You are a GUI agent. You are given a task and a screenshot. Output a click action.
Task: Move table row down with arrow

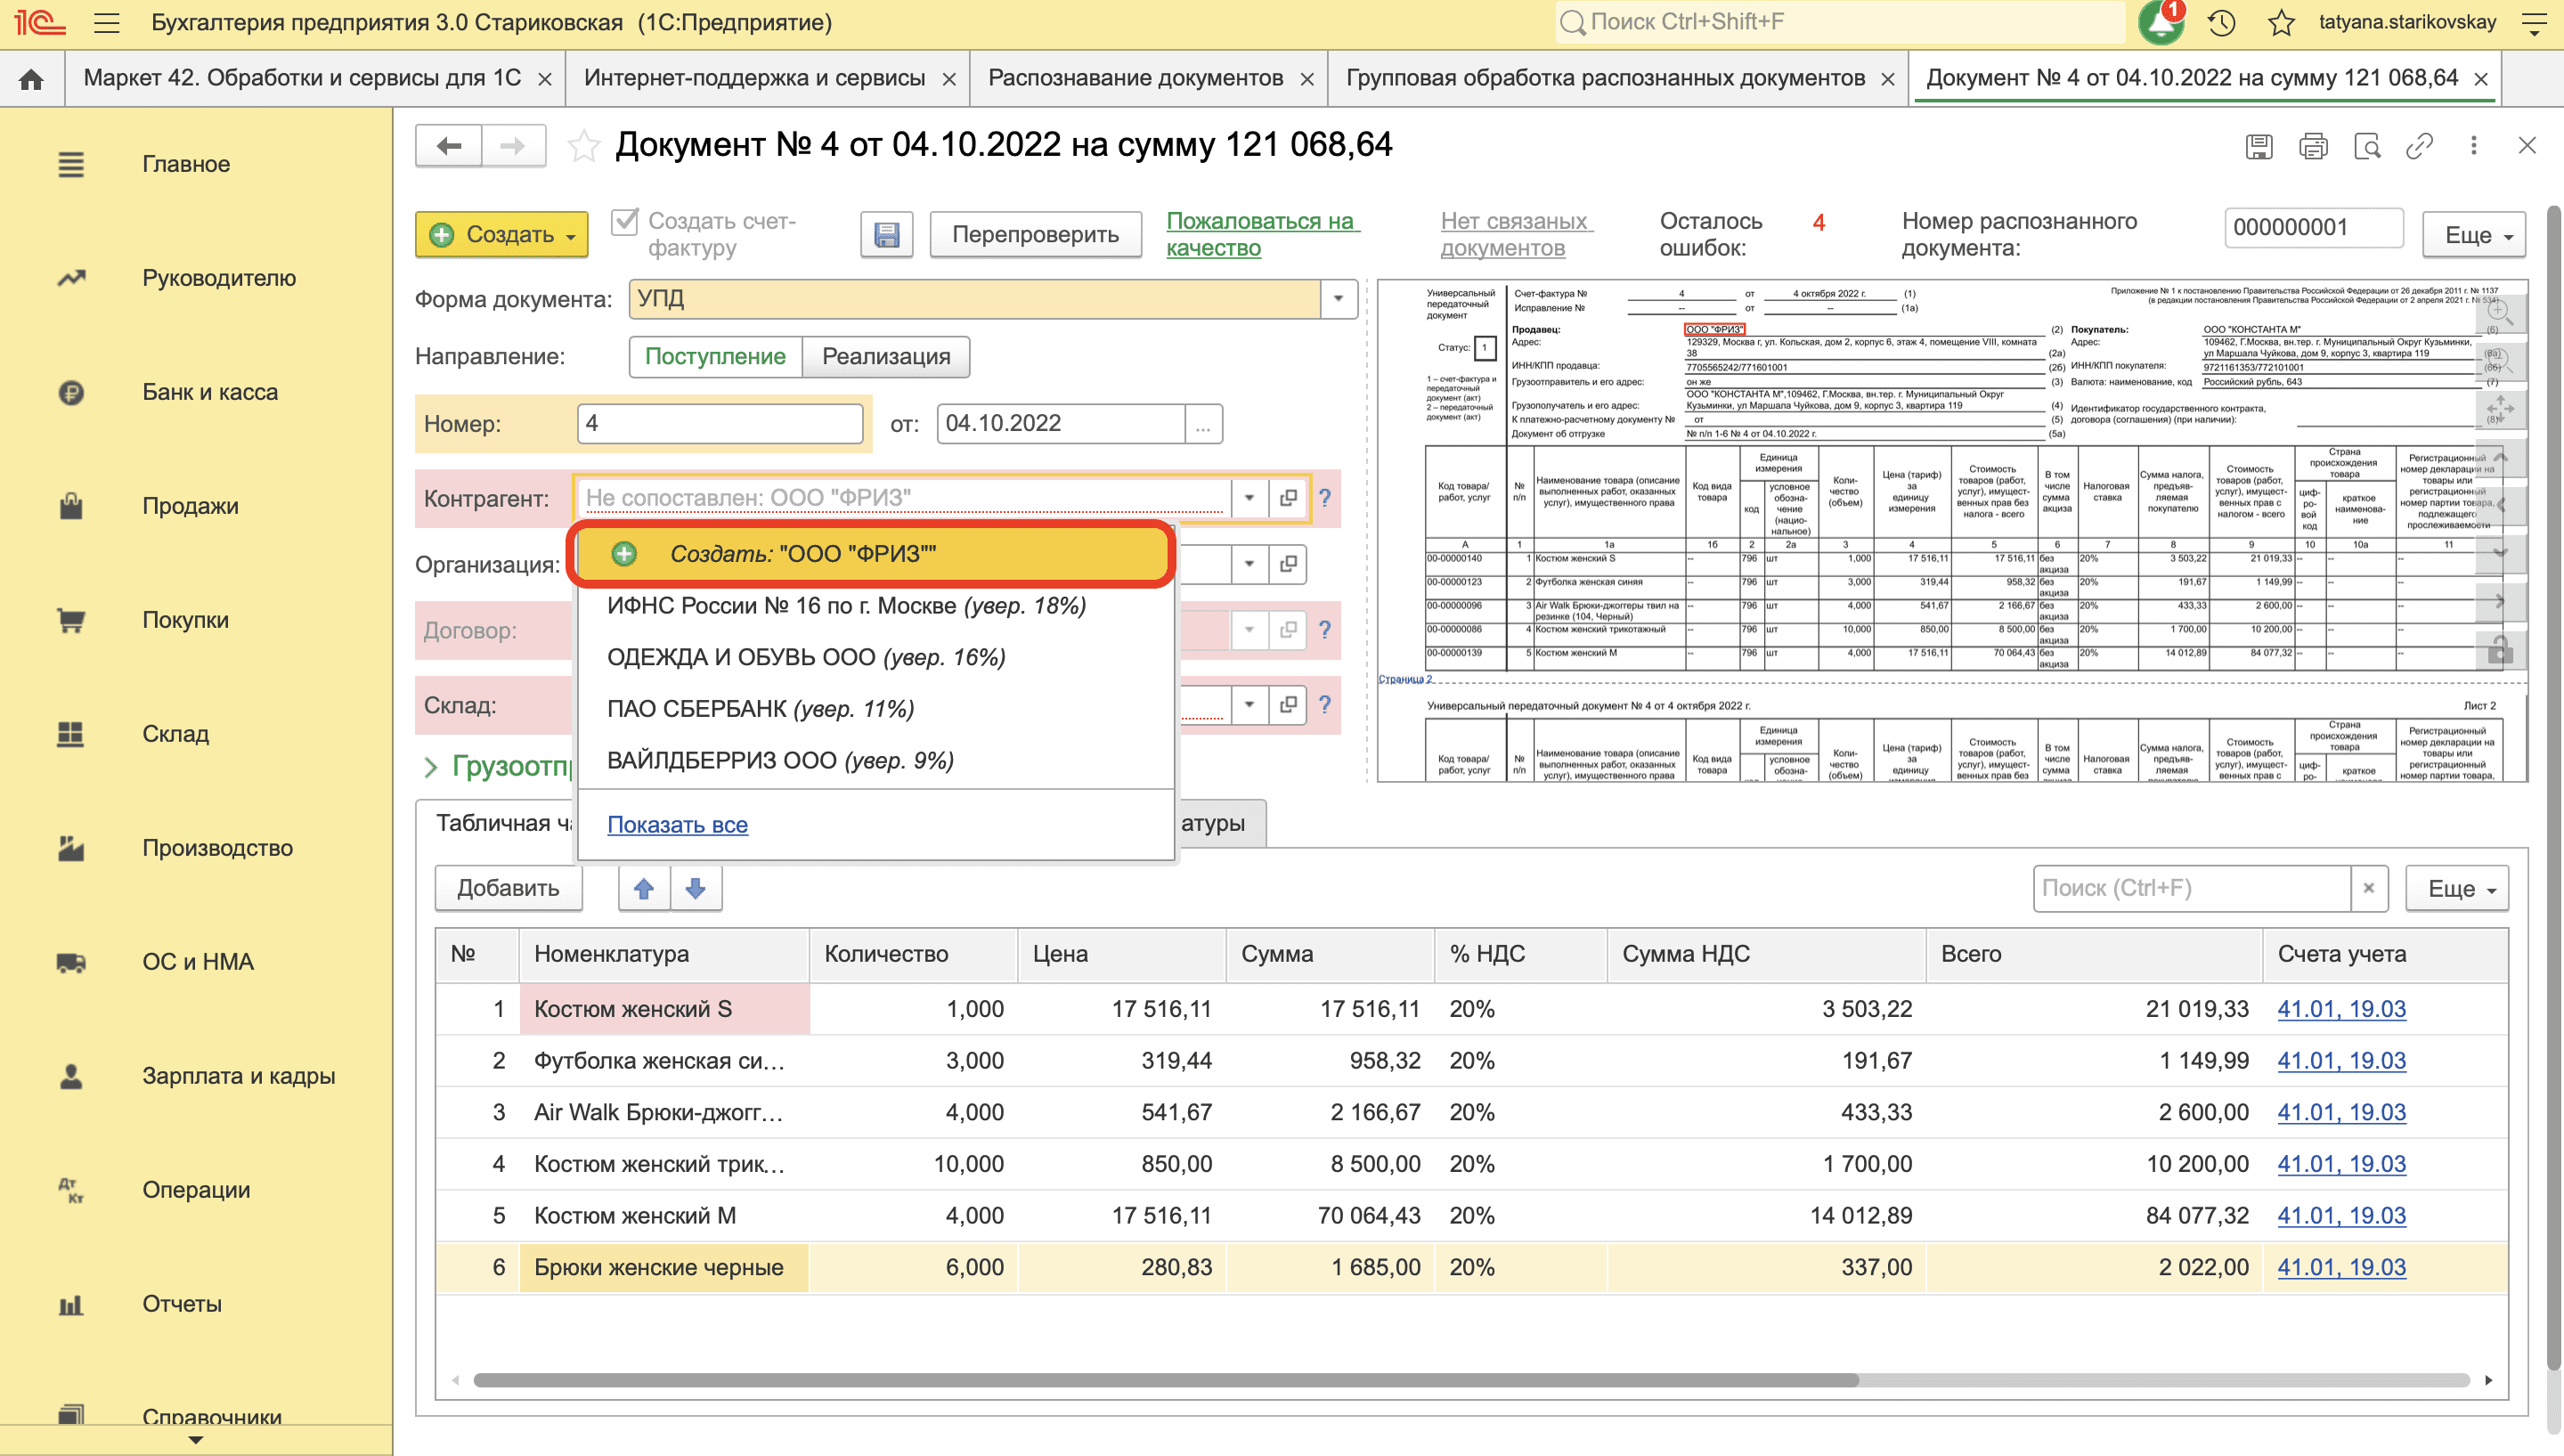(x=696, y=888)
